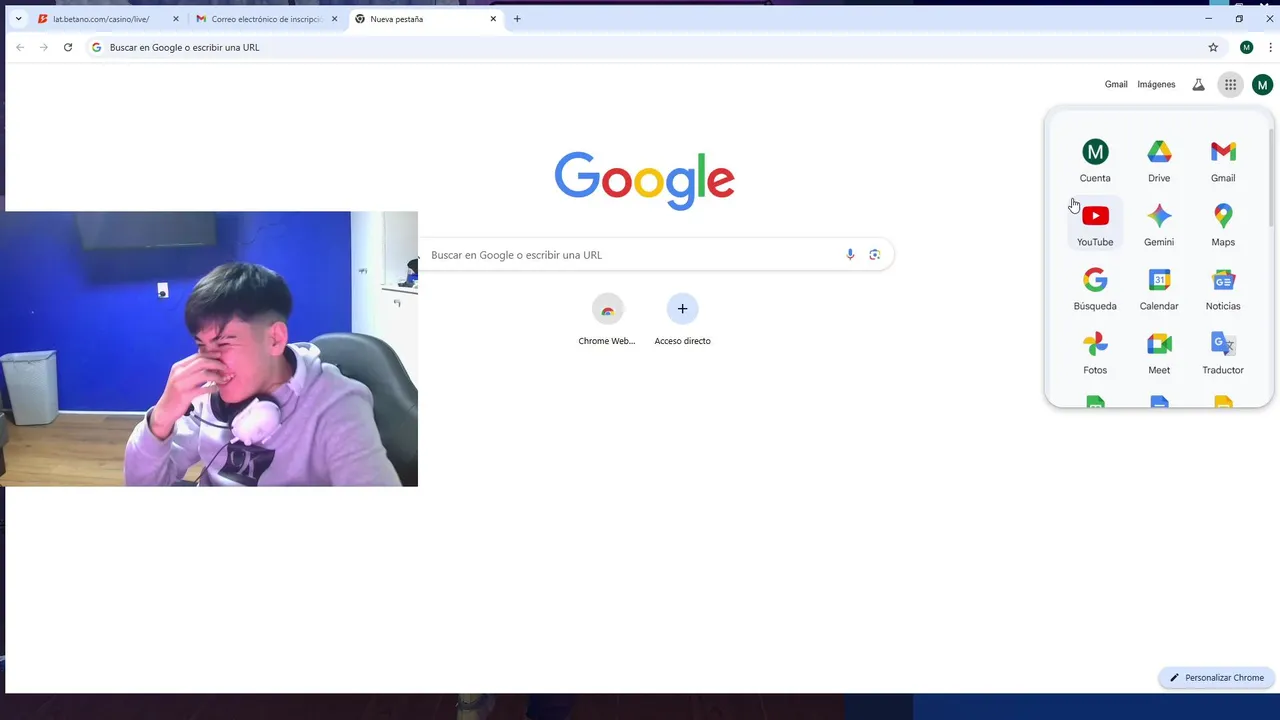The height and width of the screenshot is (720, 1280).
Task: Open Chrome Web Store shortcut
Action: [x=607, y=320]
